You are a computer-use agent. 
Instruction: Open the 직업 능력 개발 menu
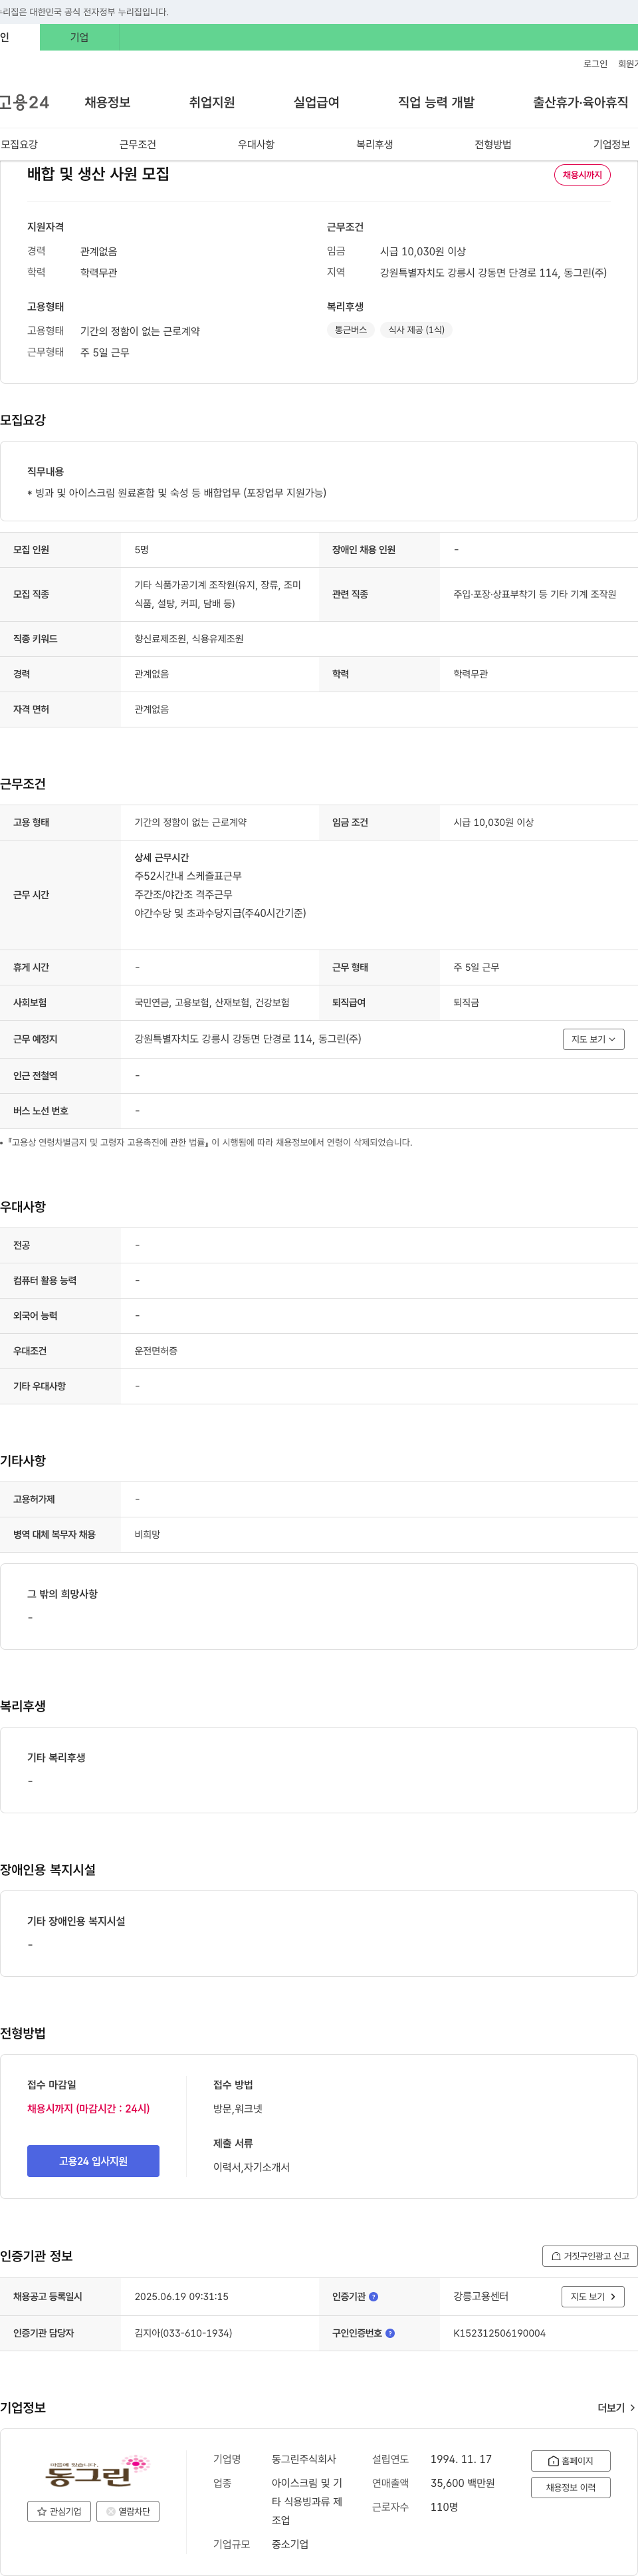436,102
